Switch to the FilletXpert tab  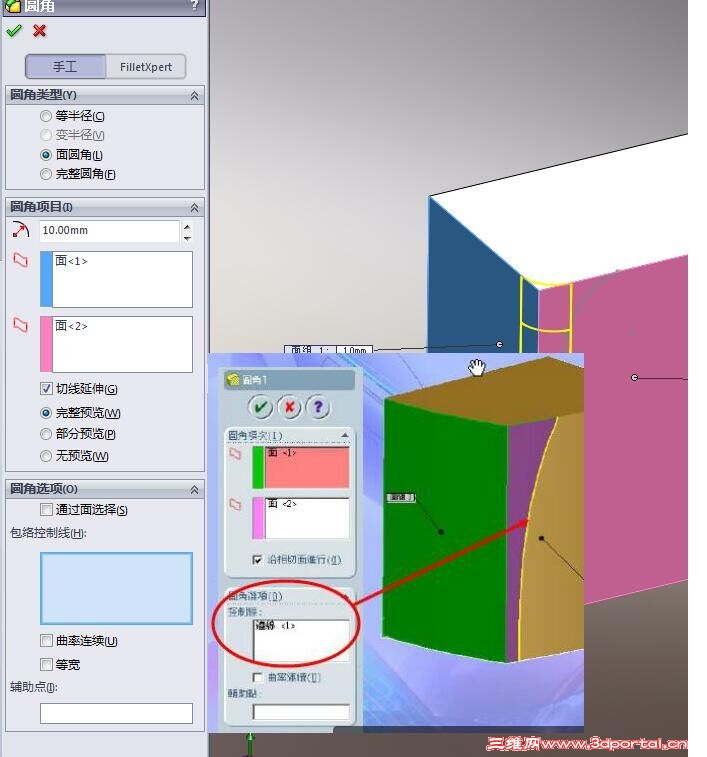[x=146, y=67]
